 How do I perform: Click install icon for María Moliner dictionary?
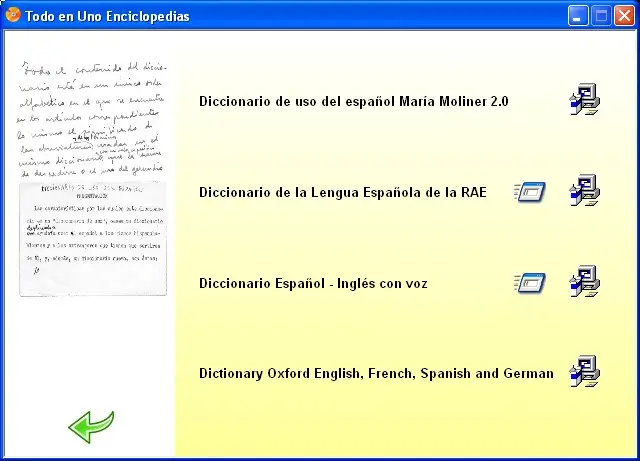click(584, 99)
